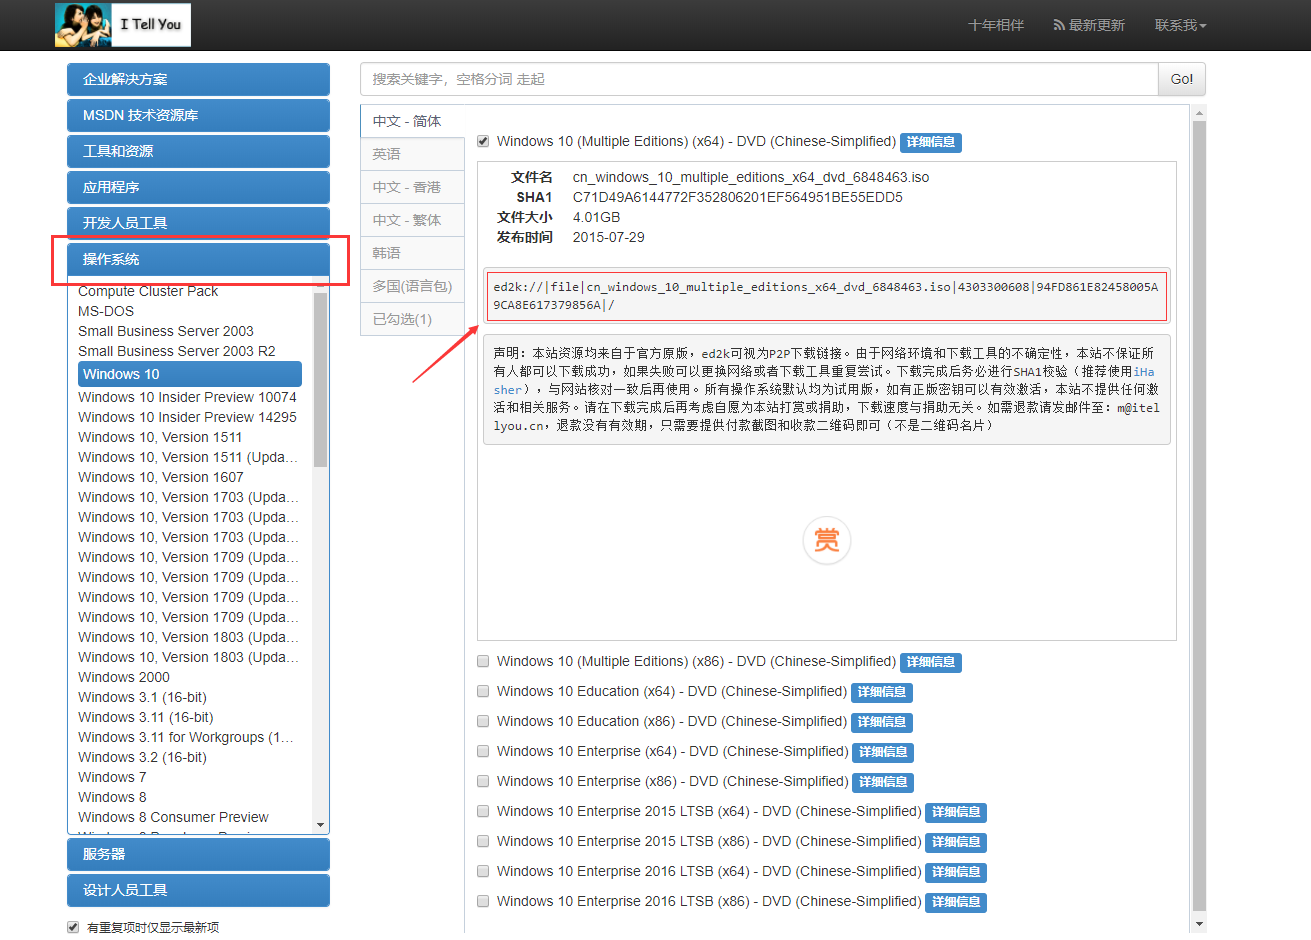The image size is (1311, 940).
Task: Click the ISO file name text
Action: 751,177
